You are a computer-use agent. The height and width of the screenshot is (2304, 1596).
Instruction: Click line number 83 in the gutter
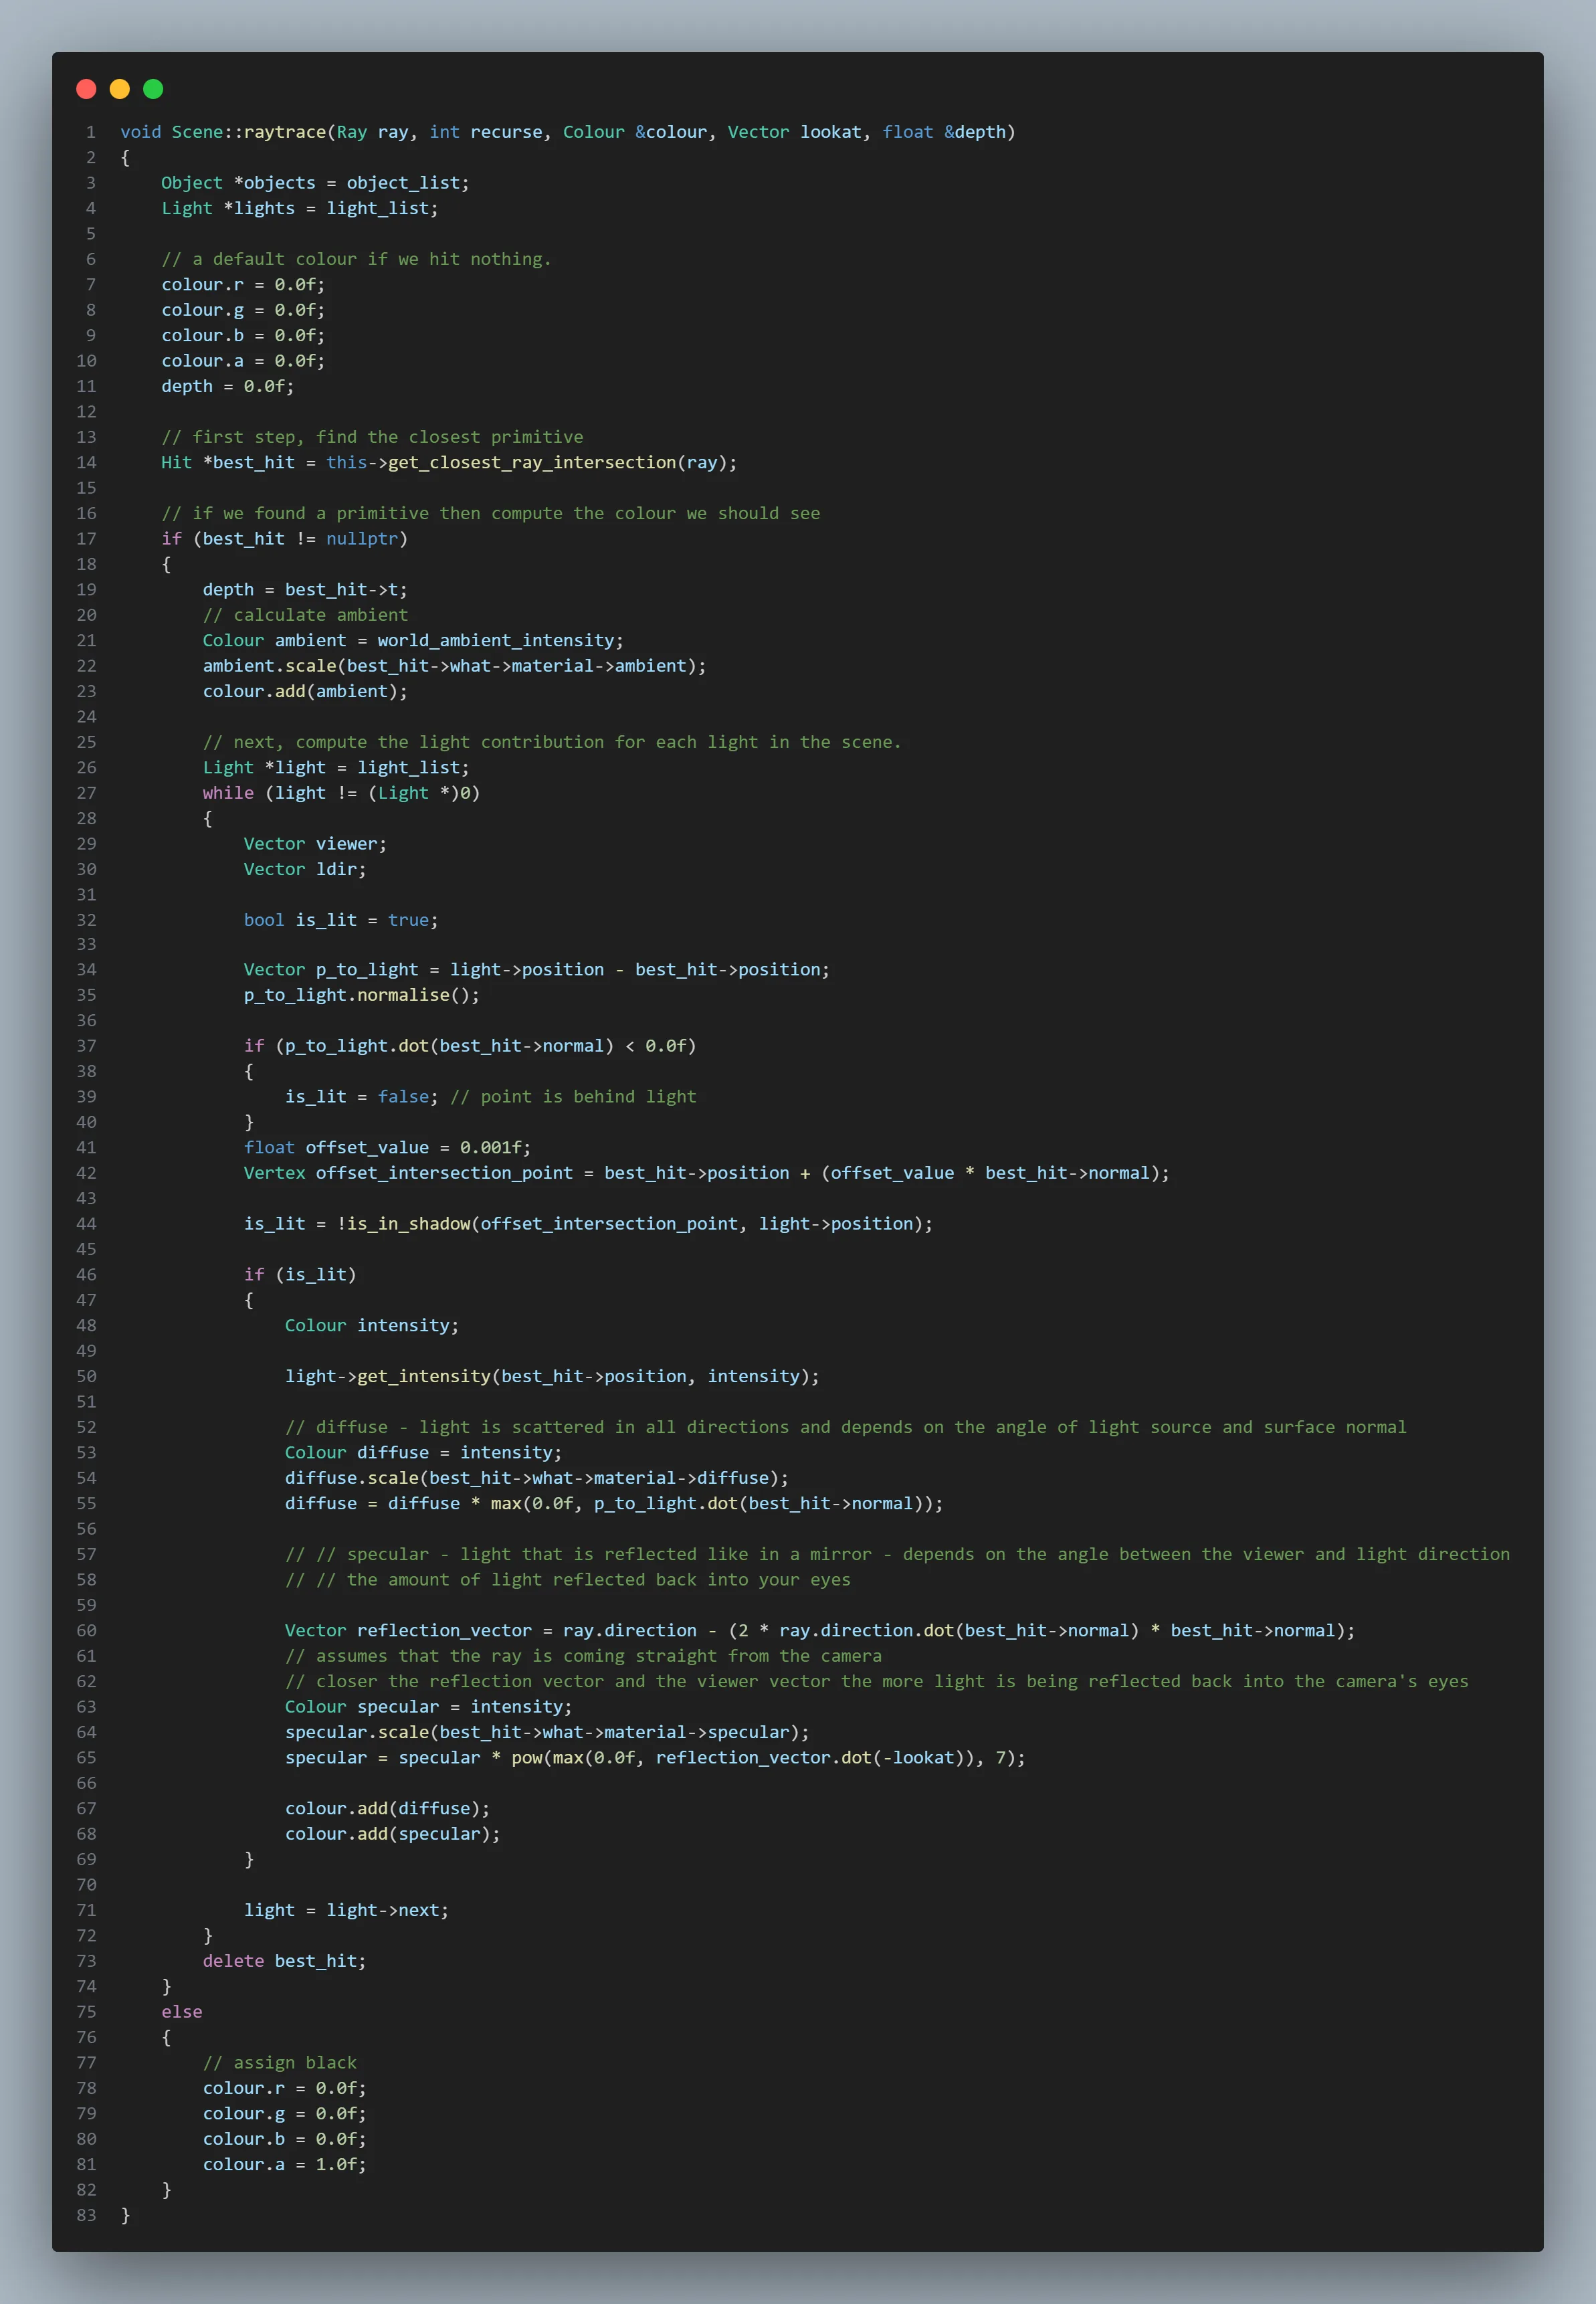coord(87,2215)
